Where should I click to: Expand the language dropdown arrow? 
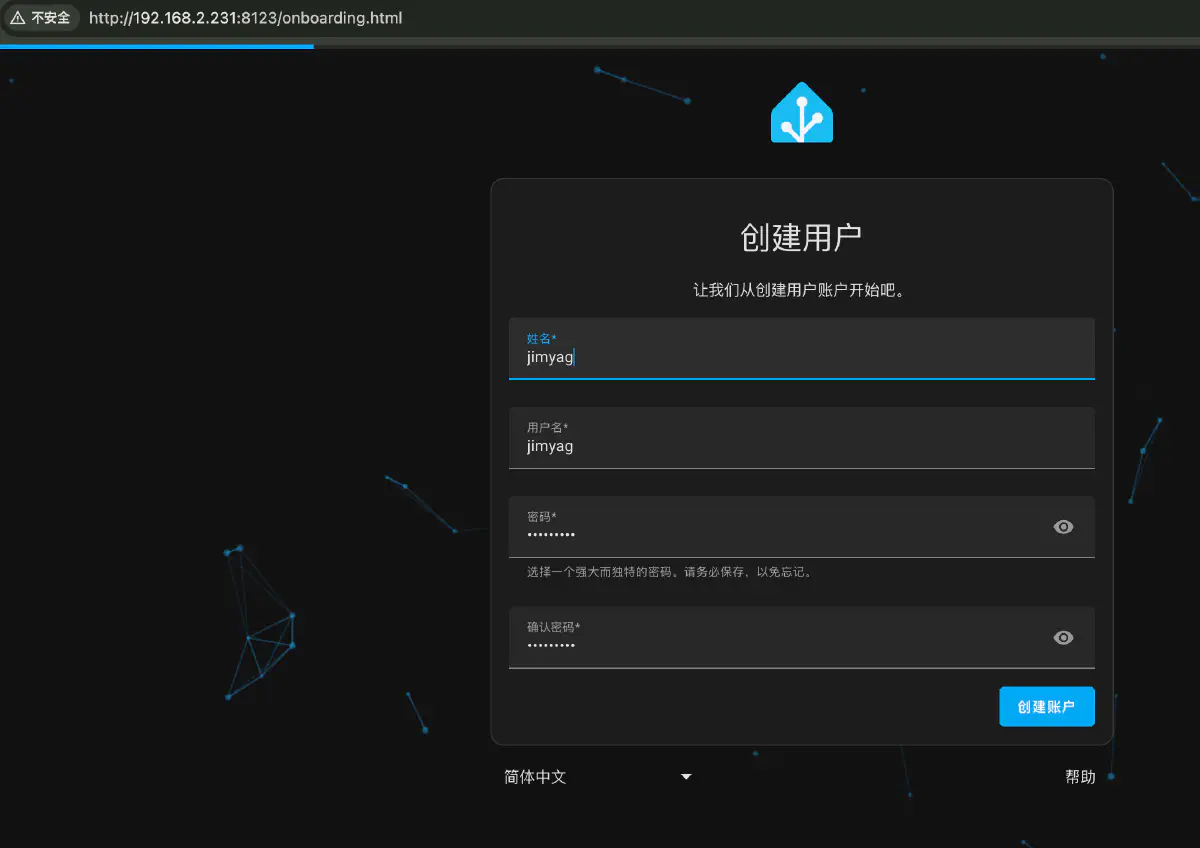[686, 777]
